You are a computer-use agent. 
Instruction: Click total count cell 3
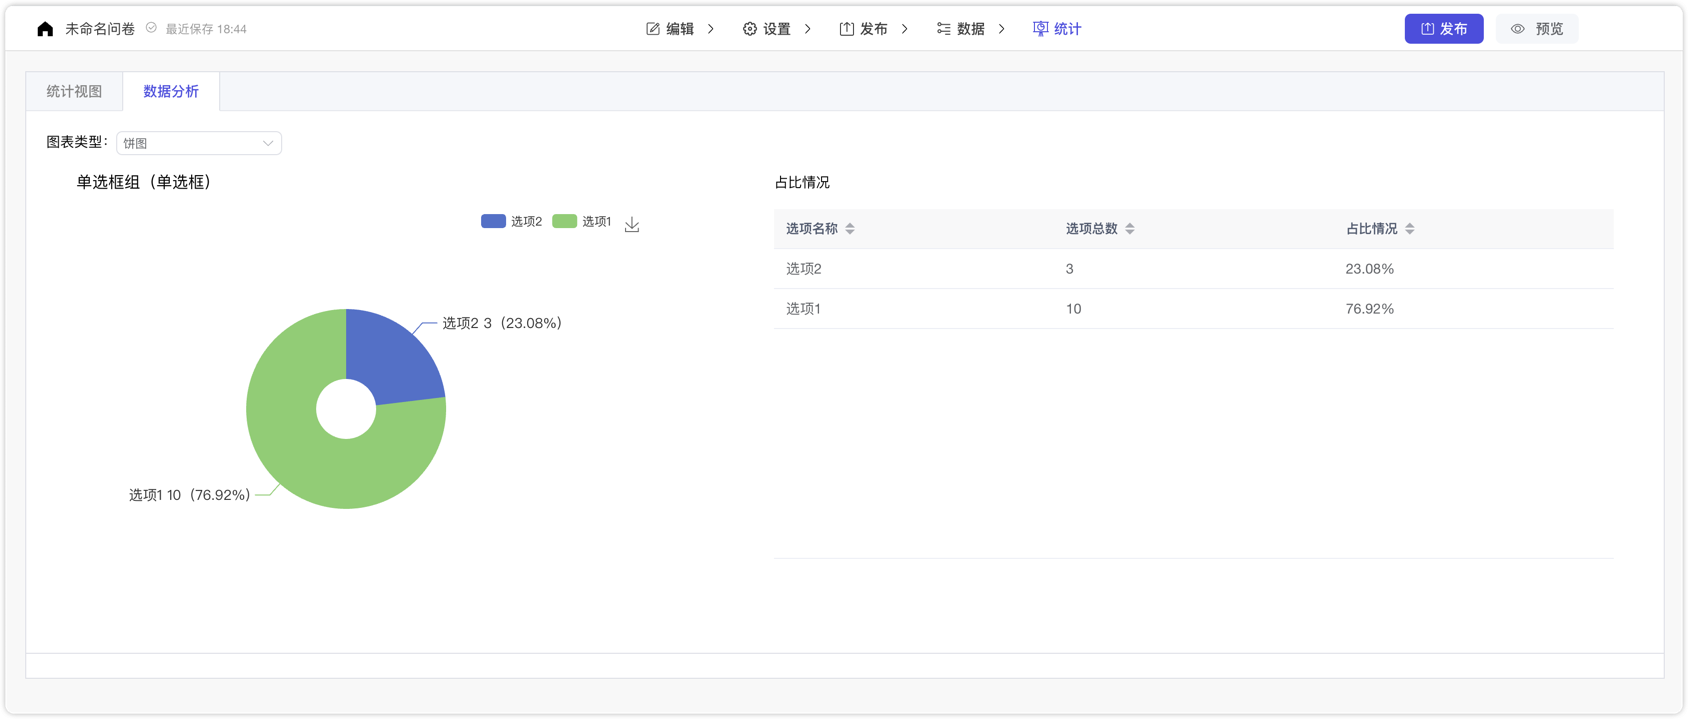[1069, 269]
